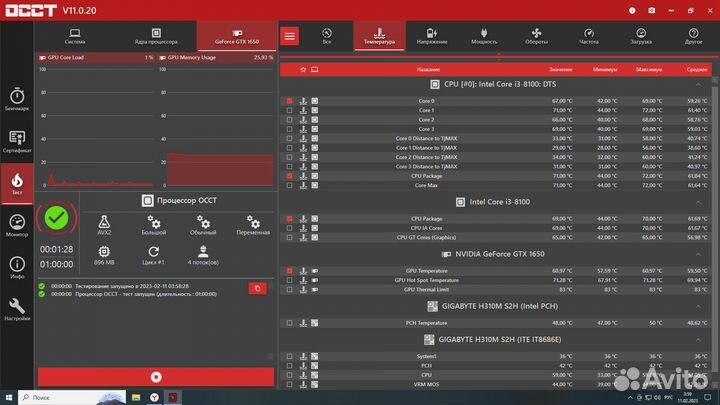Viewport: 720px width, 405px height.
Task: Switch to the Напряжение sensor tab
Action: pos(432,37)
